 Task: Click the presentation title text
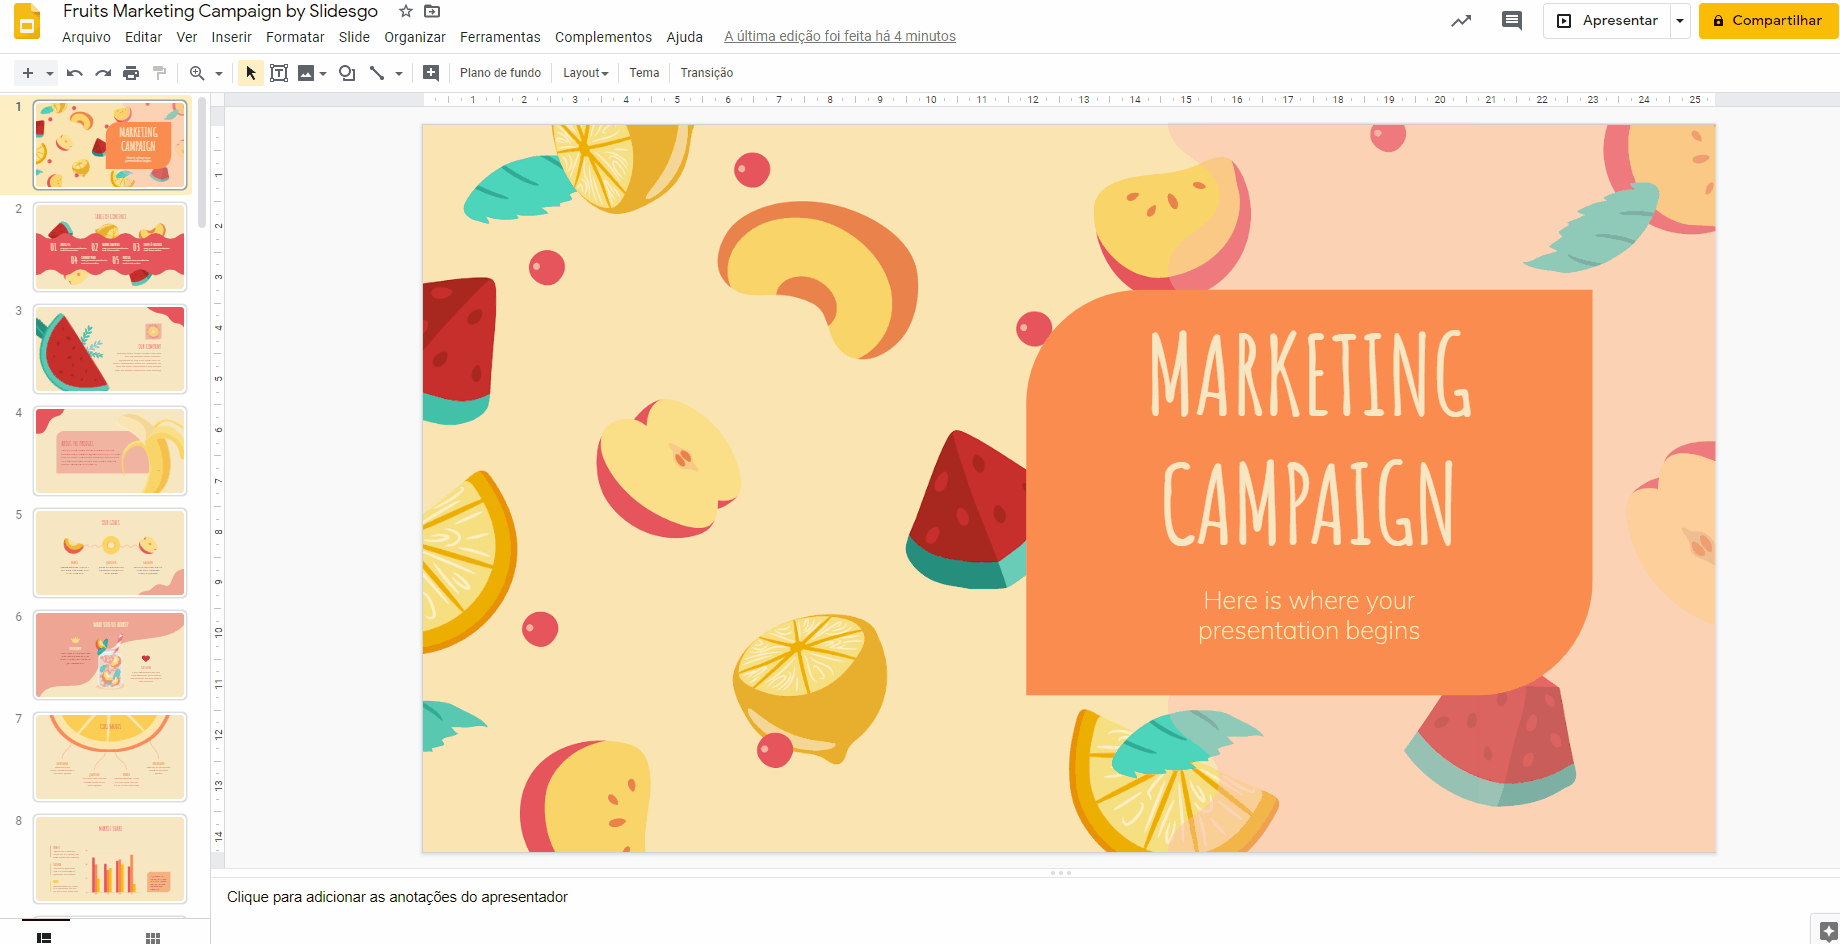click(220, 11)
